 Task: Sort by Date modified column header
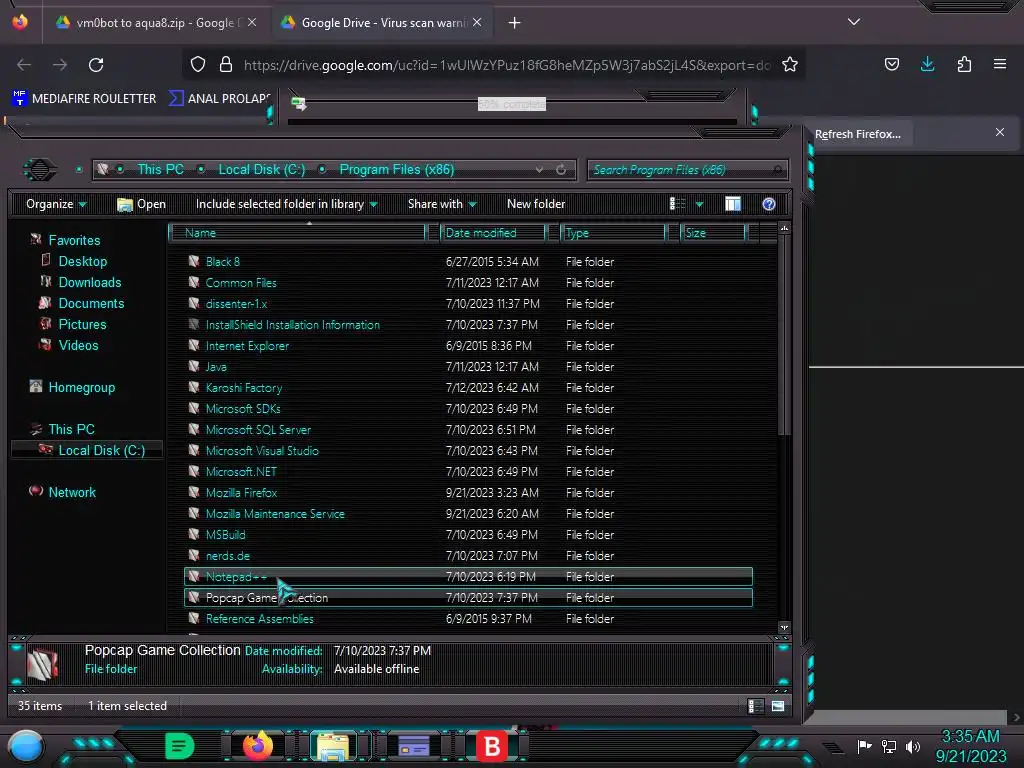pos(493,232)
